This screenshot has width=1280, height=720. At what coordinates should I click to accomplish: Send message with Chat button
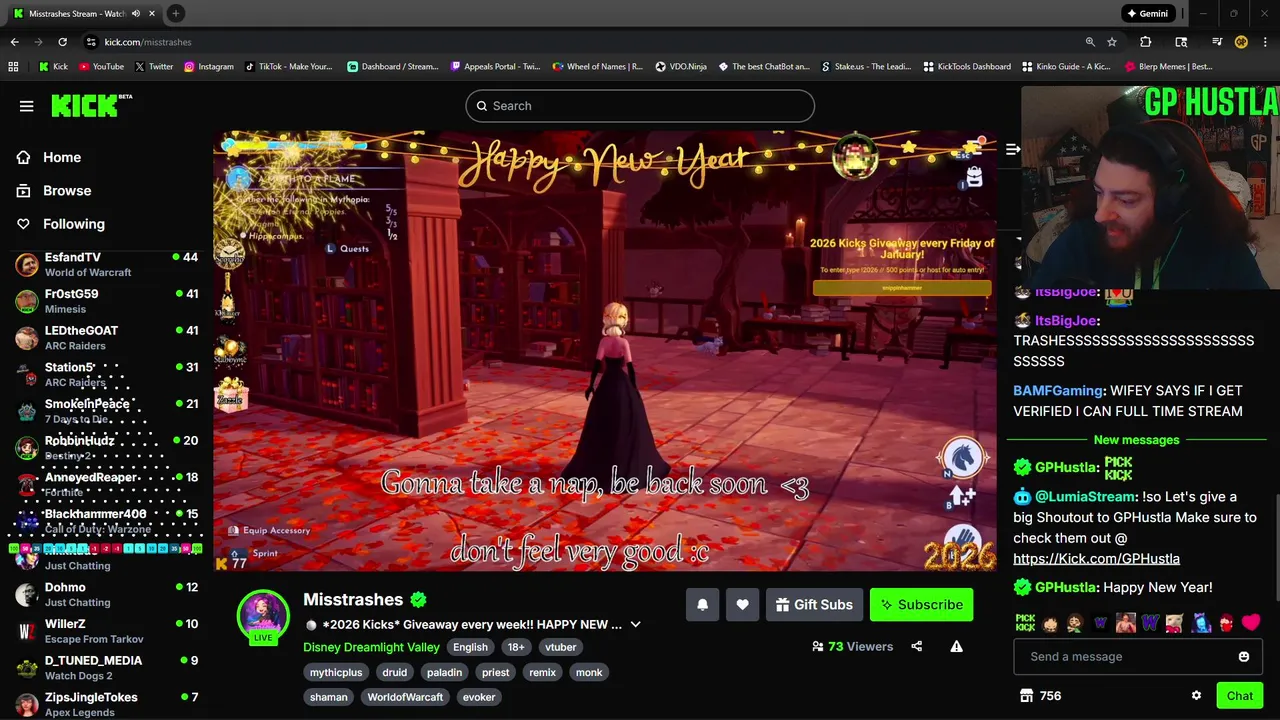click(x=1240, y=696)
